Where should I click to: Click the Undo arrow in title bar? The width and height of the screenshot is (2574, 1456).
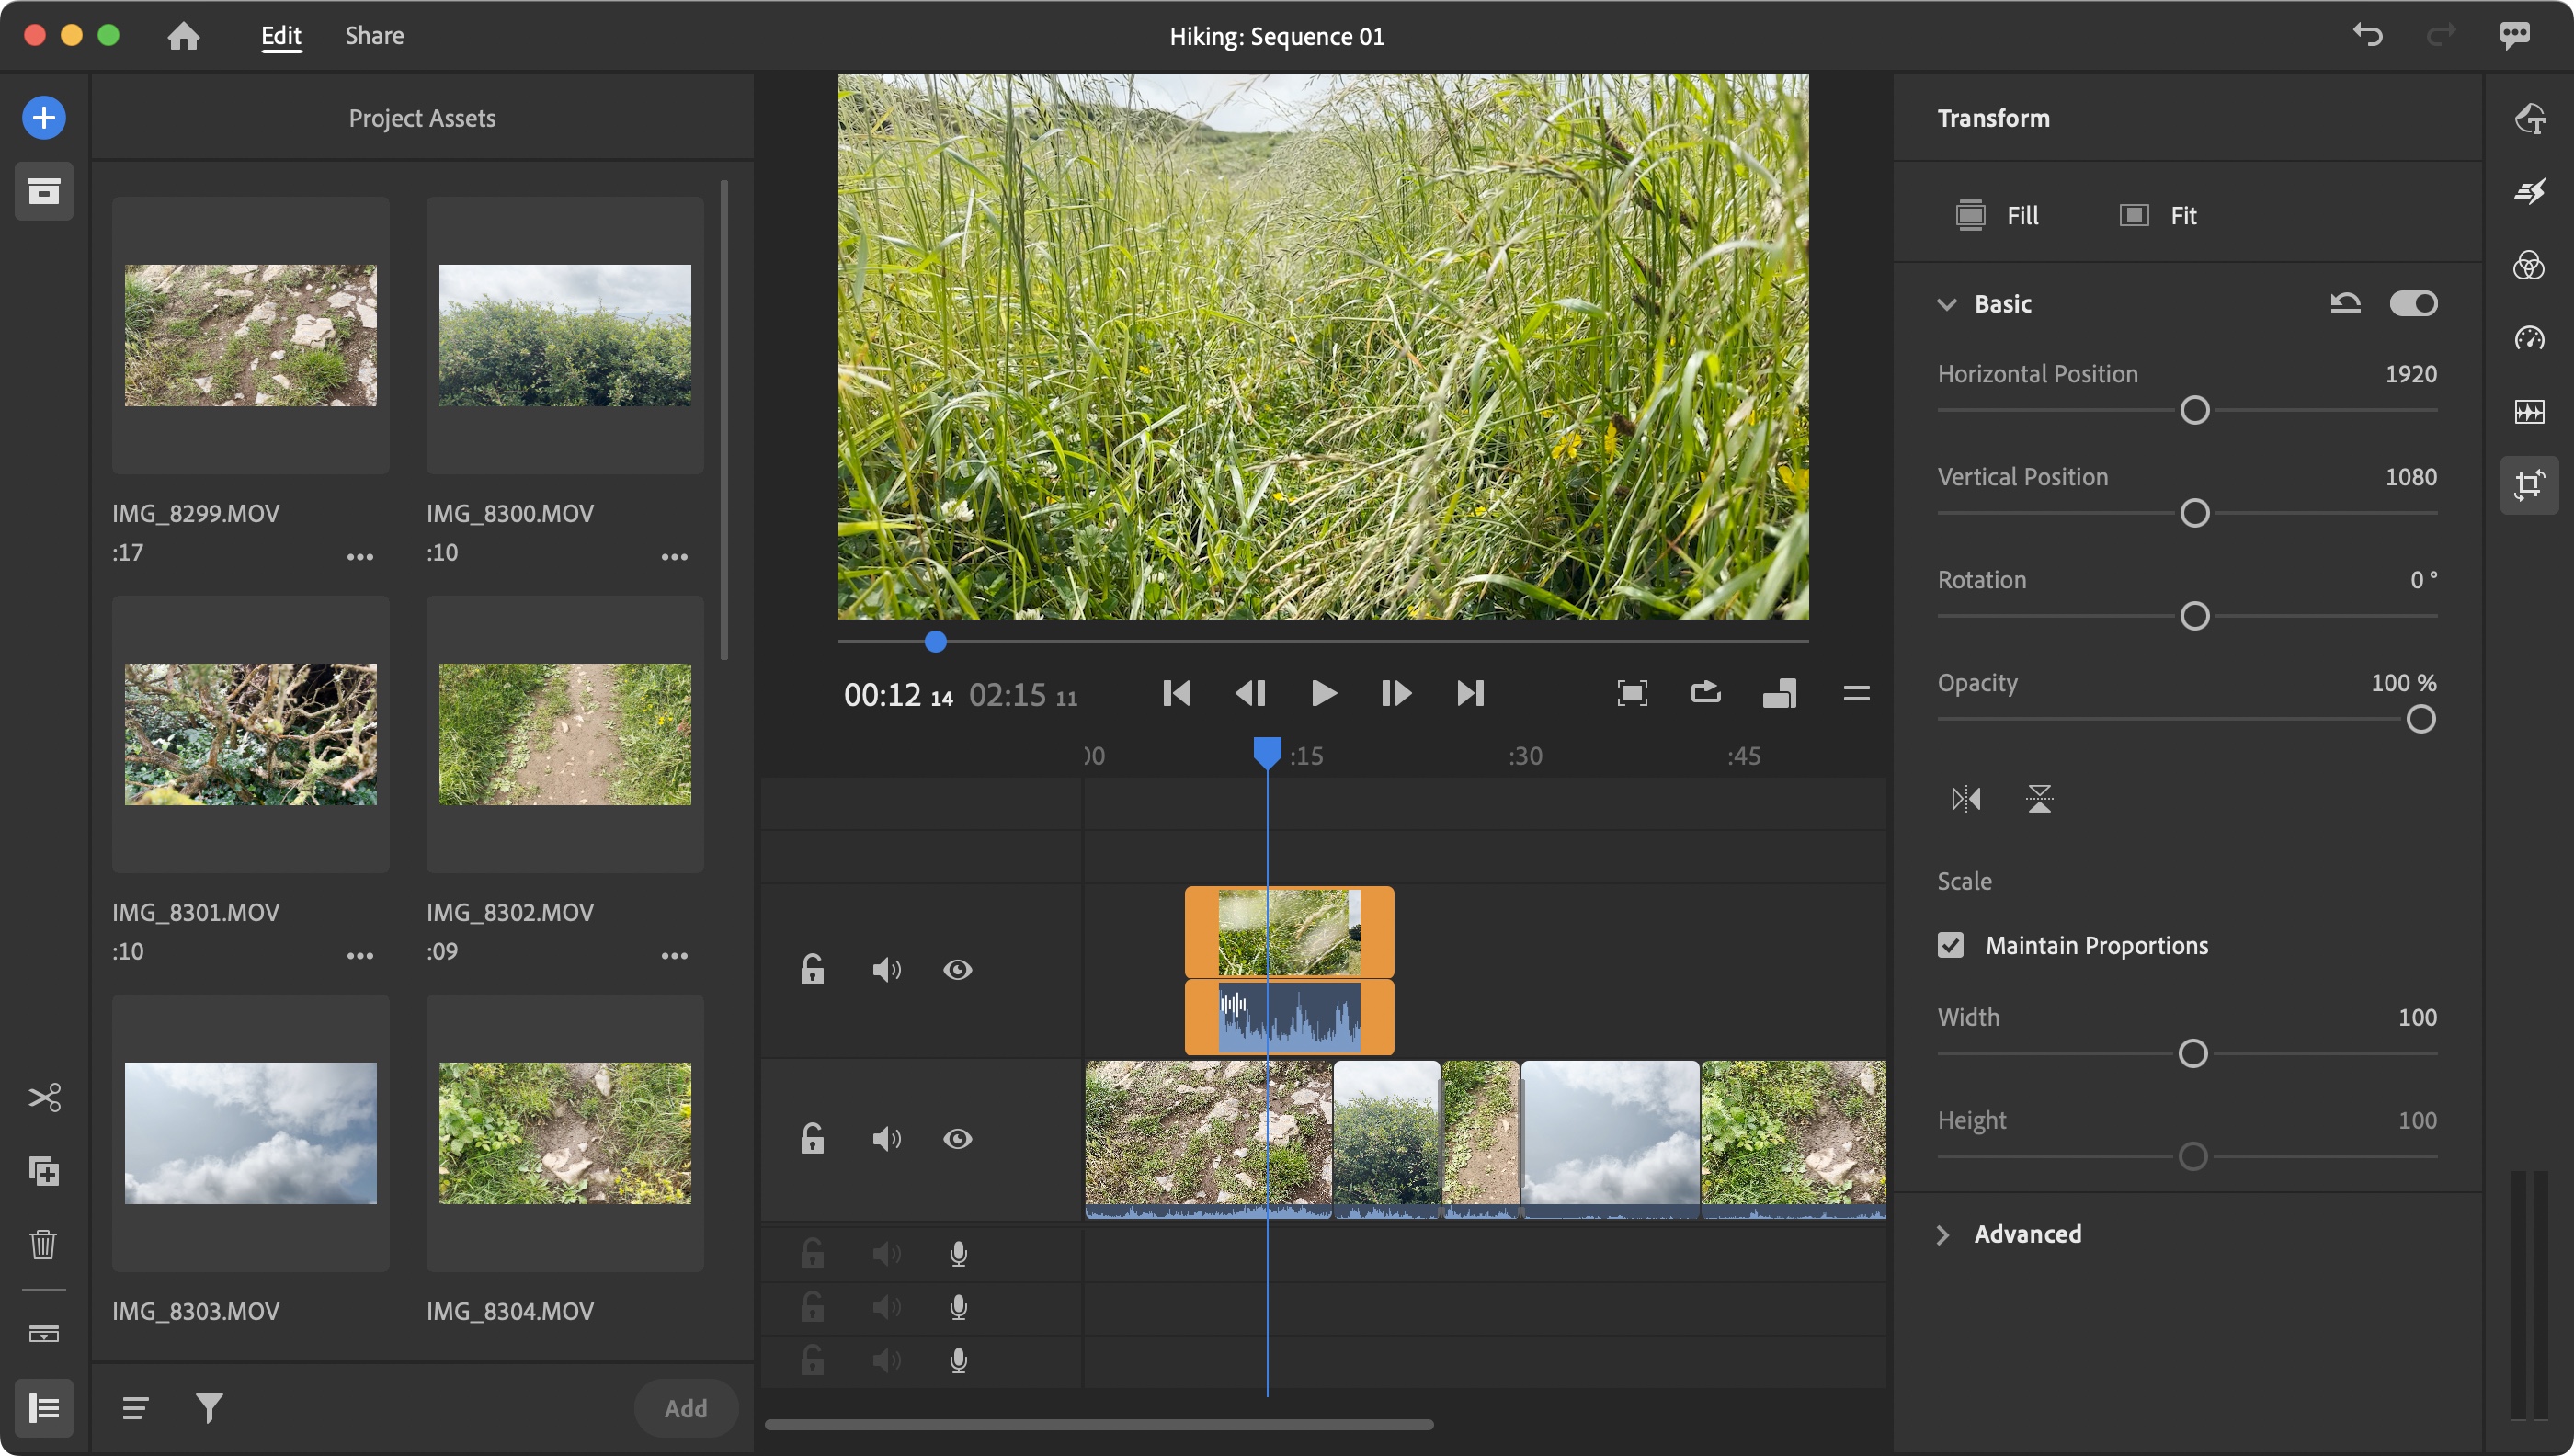2367,35
